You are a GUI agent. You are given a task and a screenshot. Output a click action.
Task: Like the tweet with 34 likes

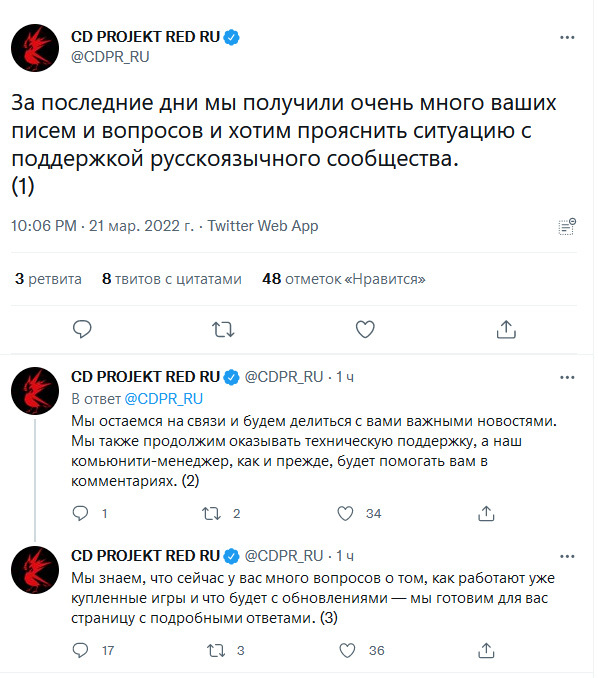pyautogui.click(x=345, y=513)
